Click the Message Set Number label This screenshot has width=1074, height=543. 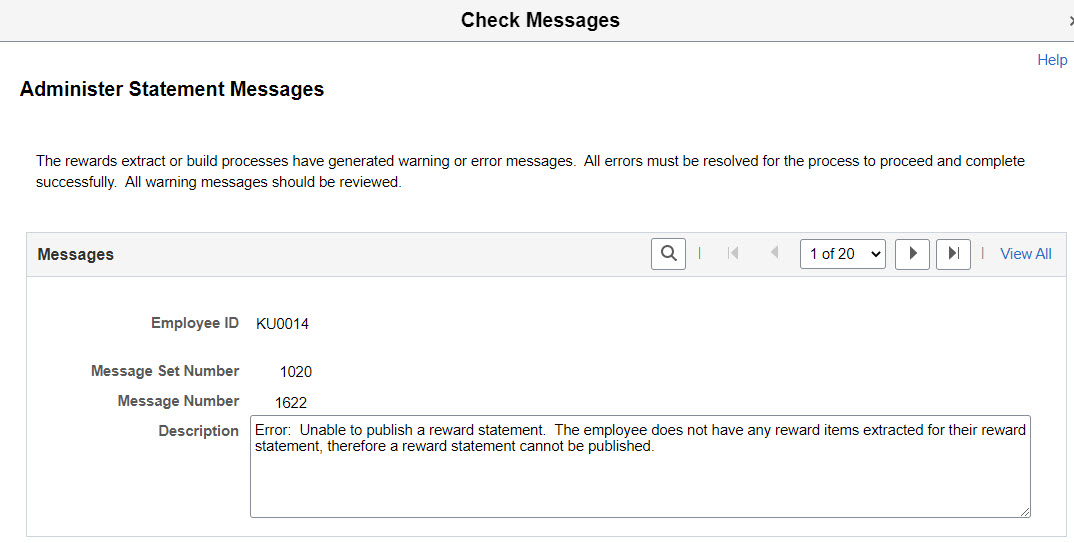click(x=165, y=371)
